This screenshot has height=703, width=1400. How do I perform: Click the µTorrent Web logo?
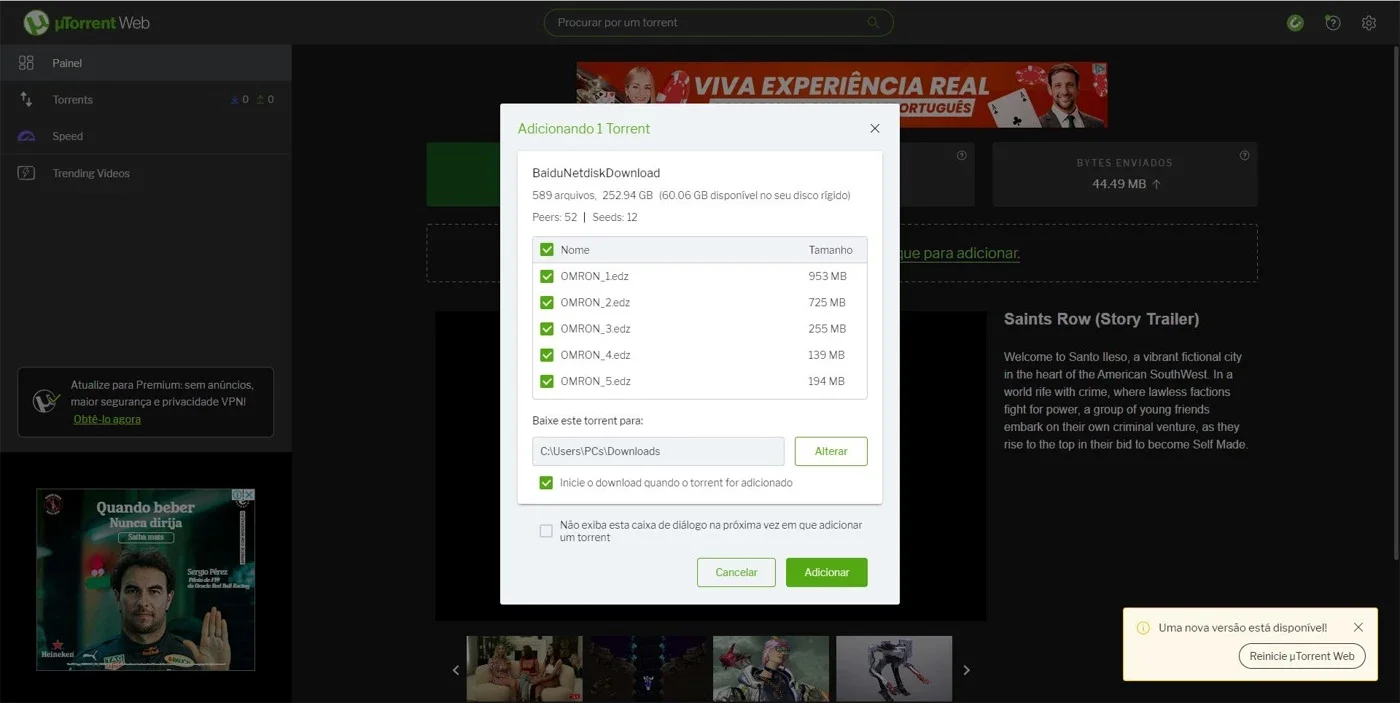point(86,22)
